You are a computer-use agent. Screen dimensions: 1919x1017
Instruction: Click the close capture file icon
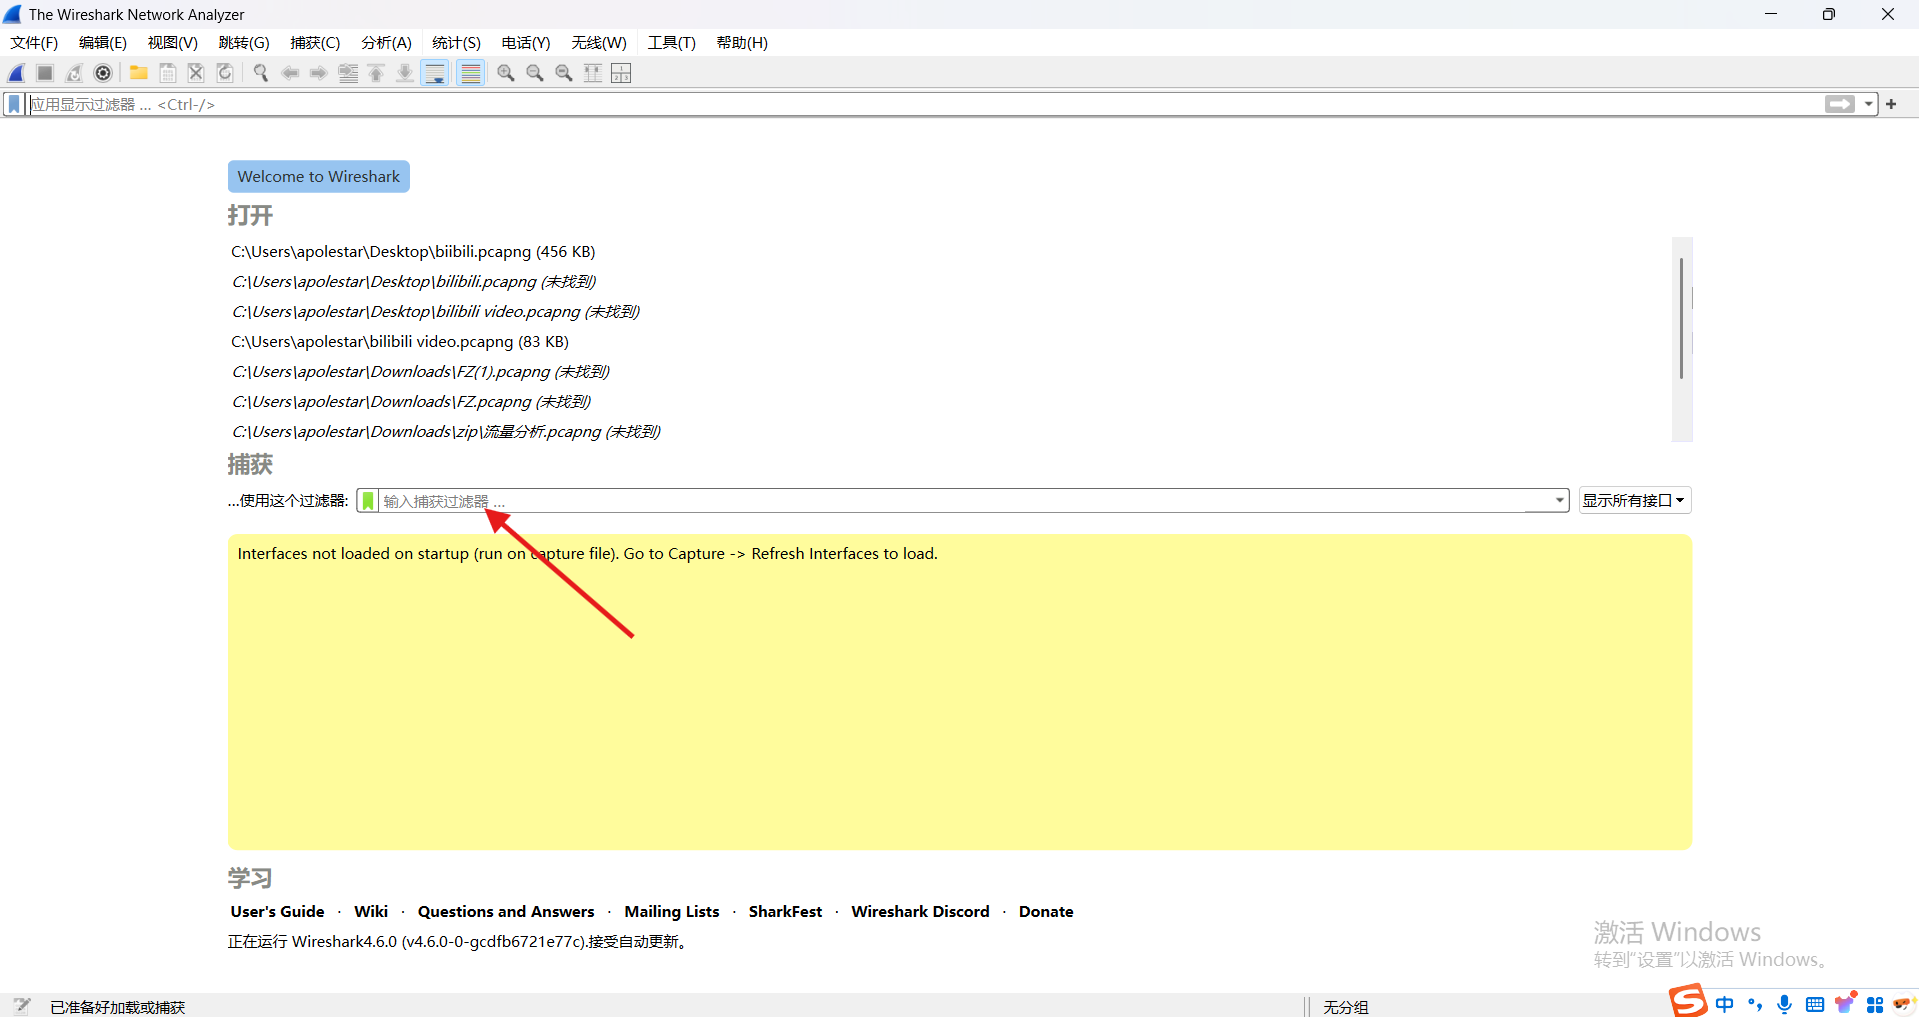[x=196, y=73]
